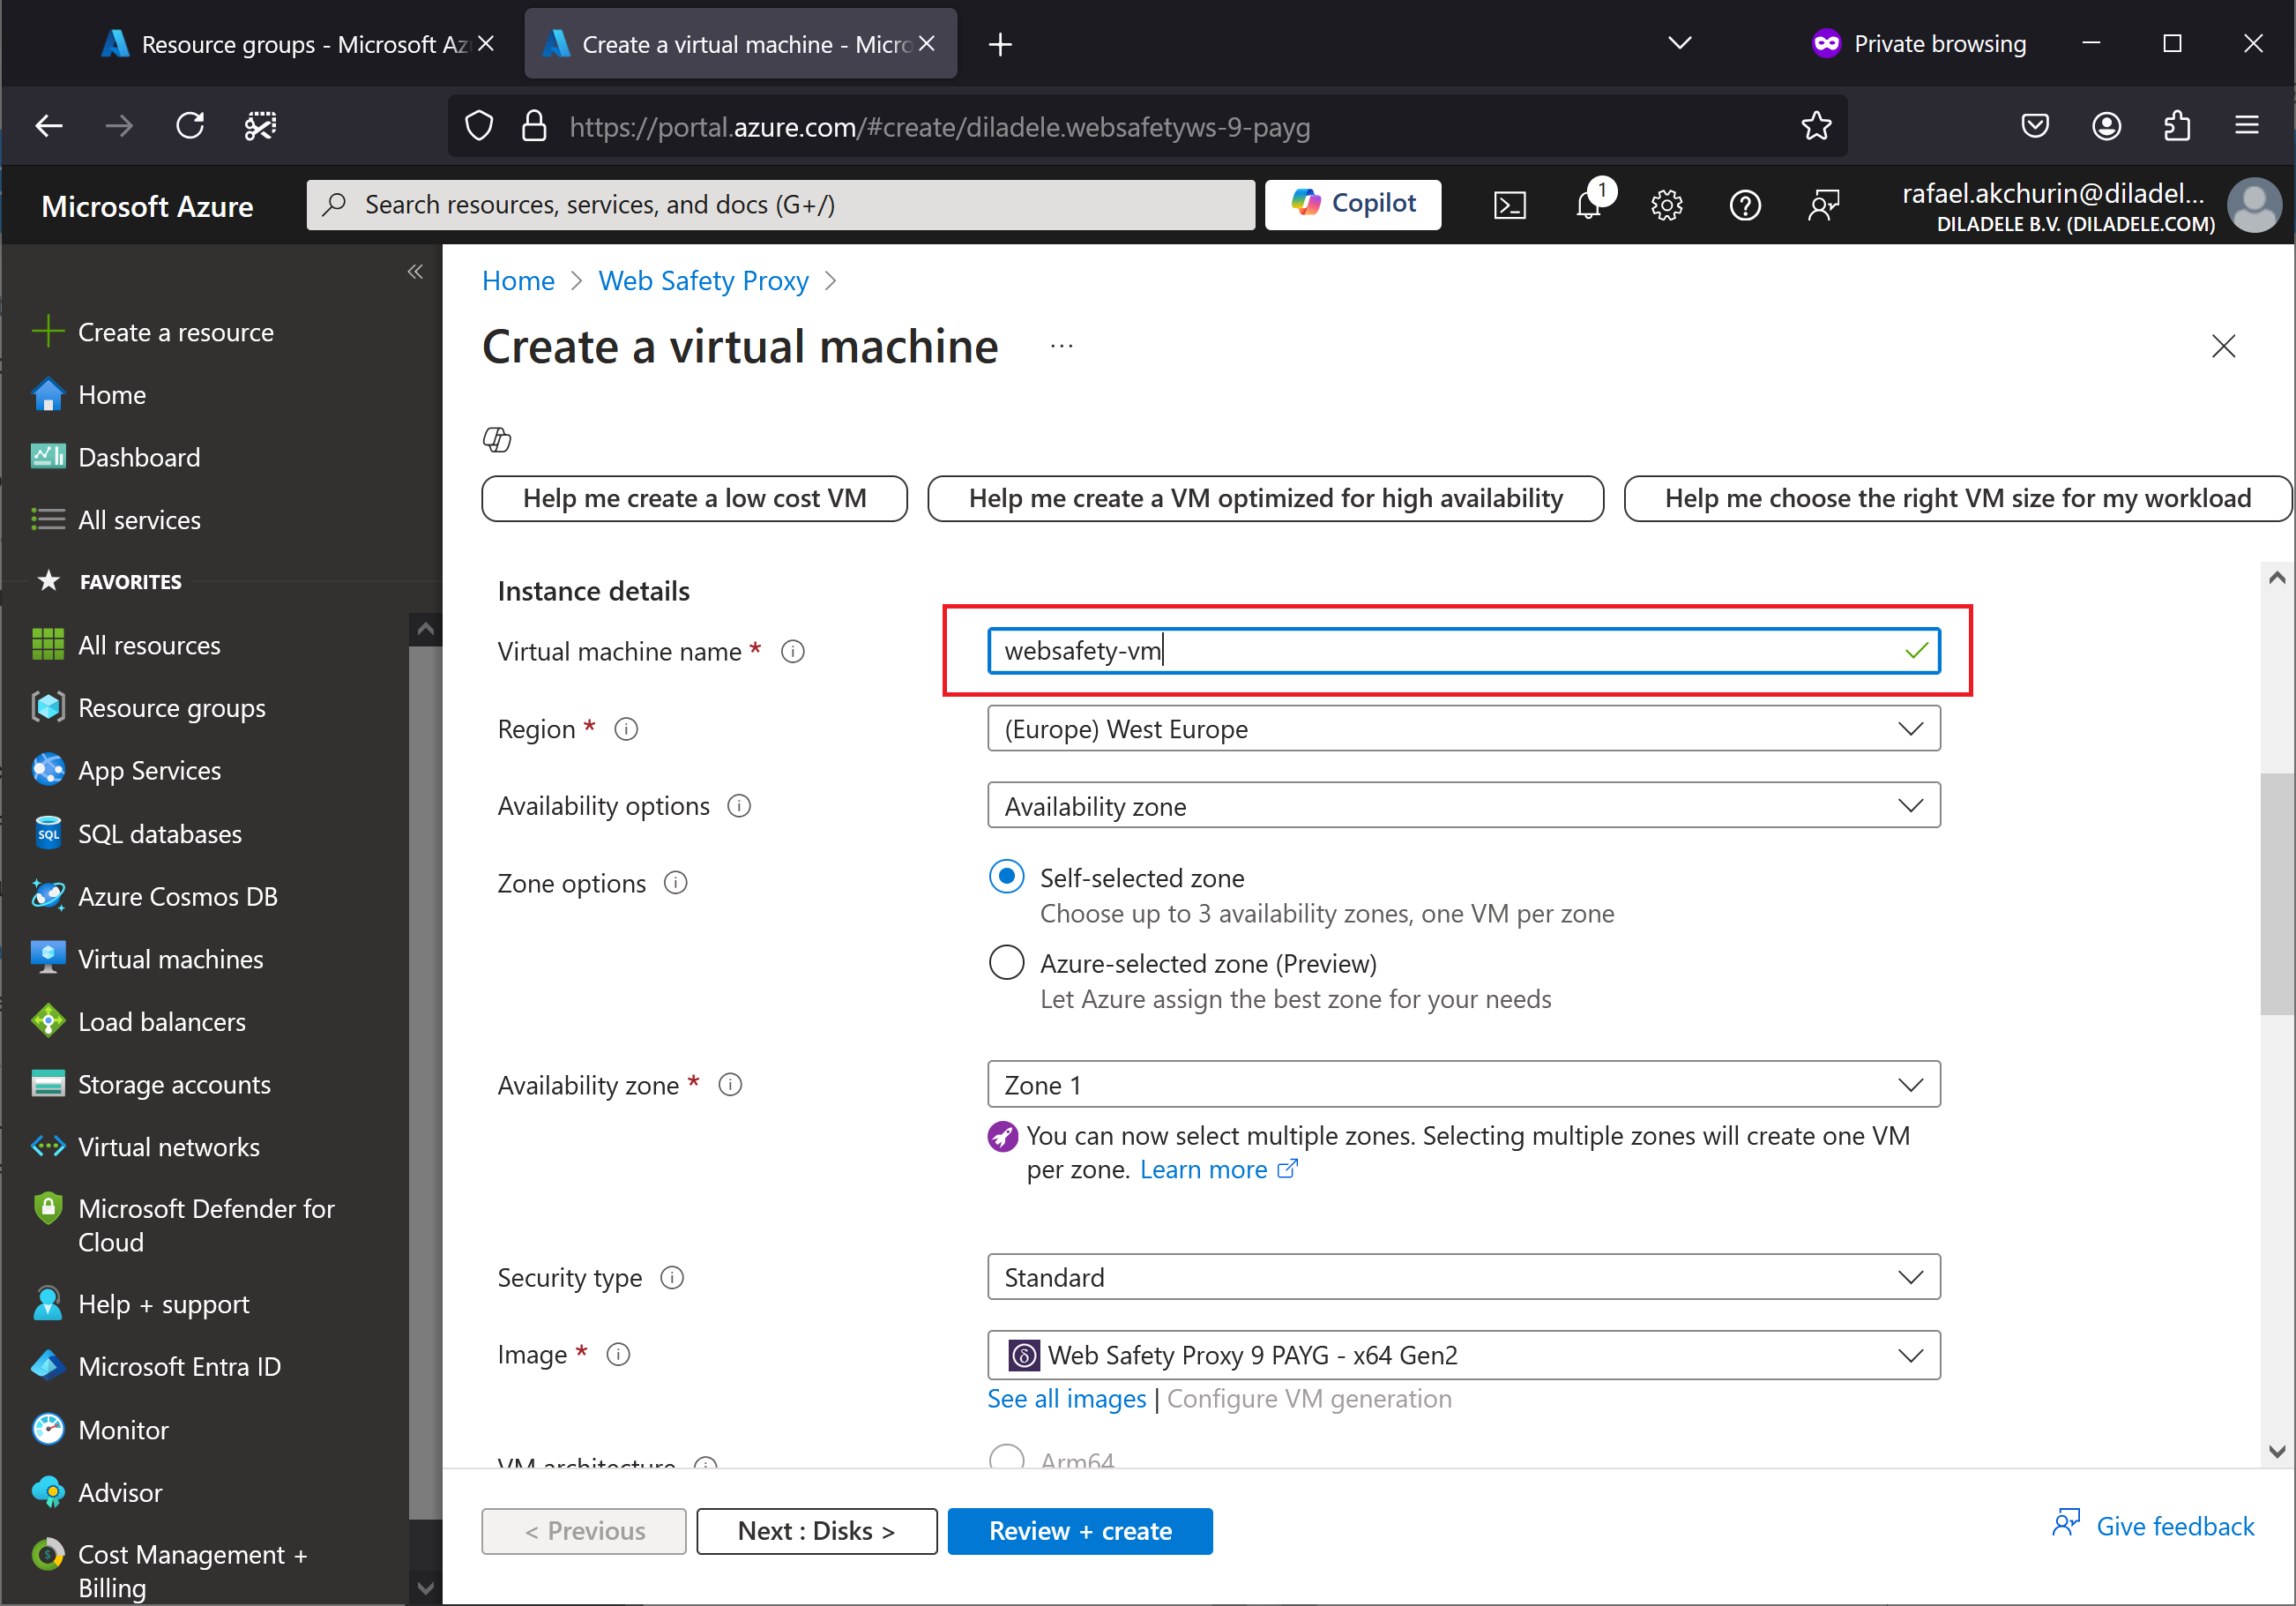
Task: Open the Image dropdown
Action: tap(1463, 1356)
